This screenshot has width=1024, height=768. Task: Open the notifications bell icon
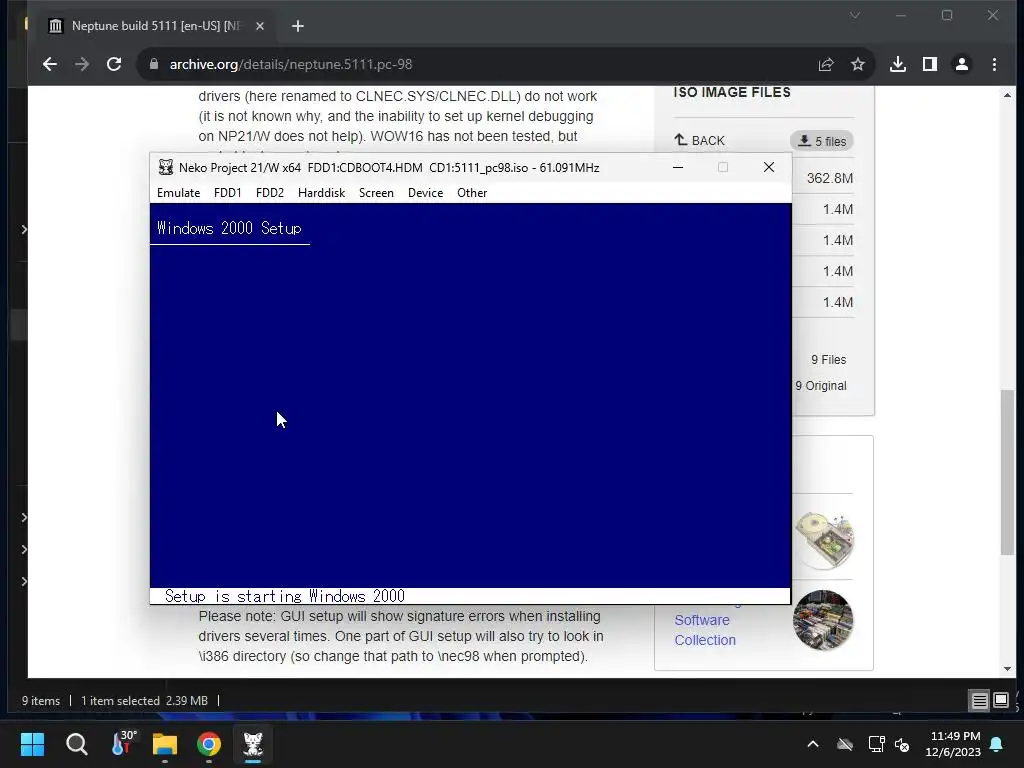(x=997, y=744)
